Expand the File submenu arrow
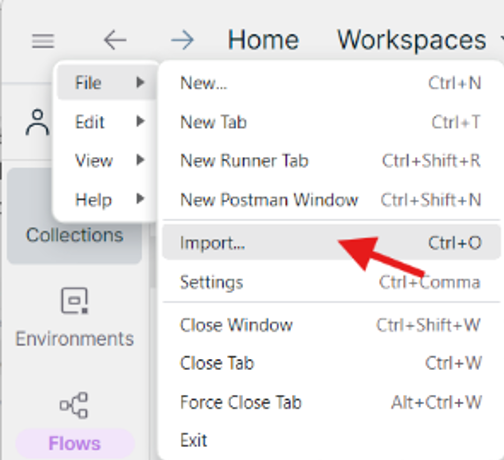Screen dimensions: 504x460 141,82
